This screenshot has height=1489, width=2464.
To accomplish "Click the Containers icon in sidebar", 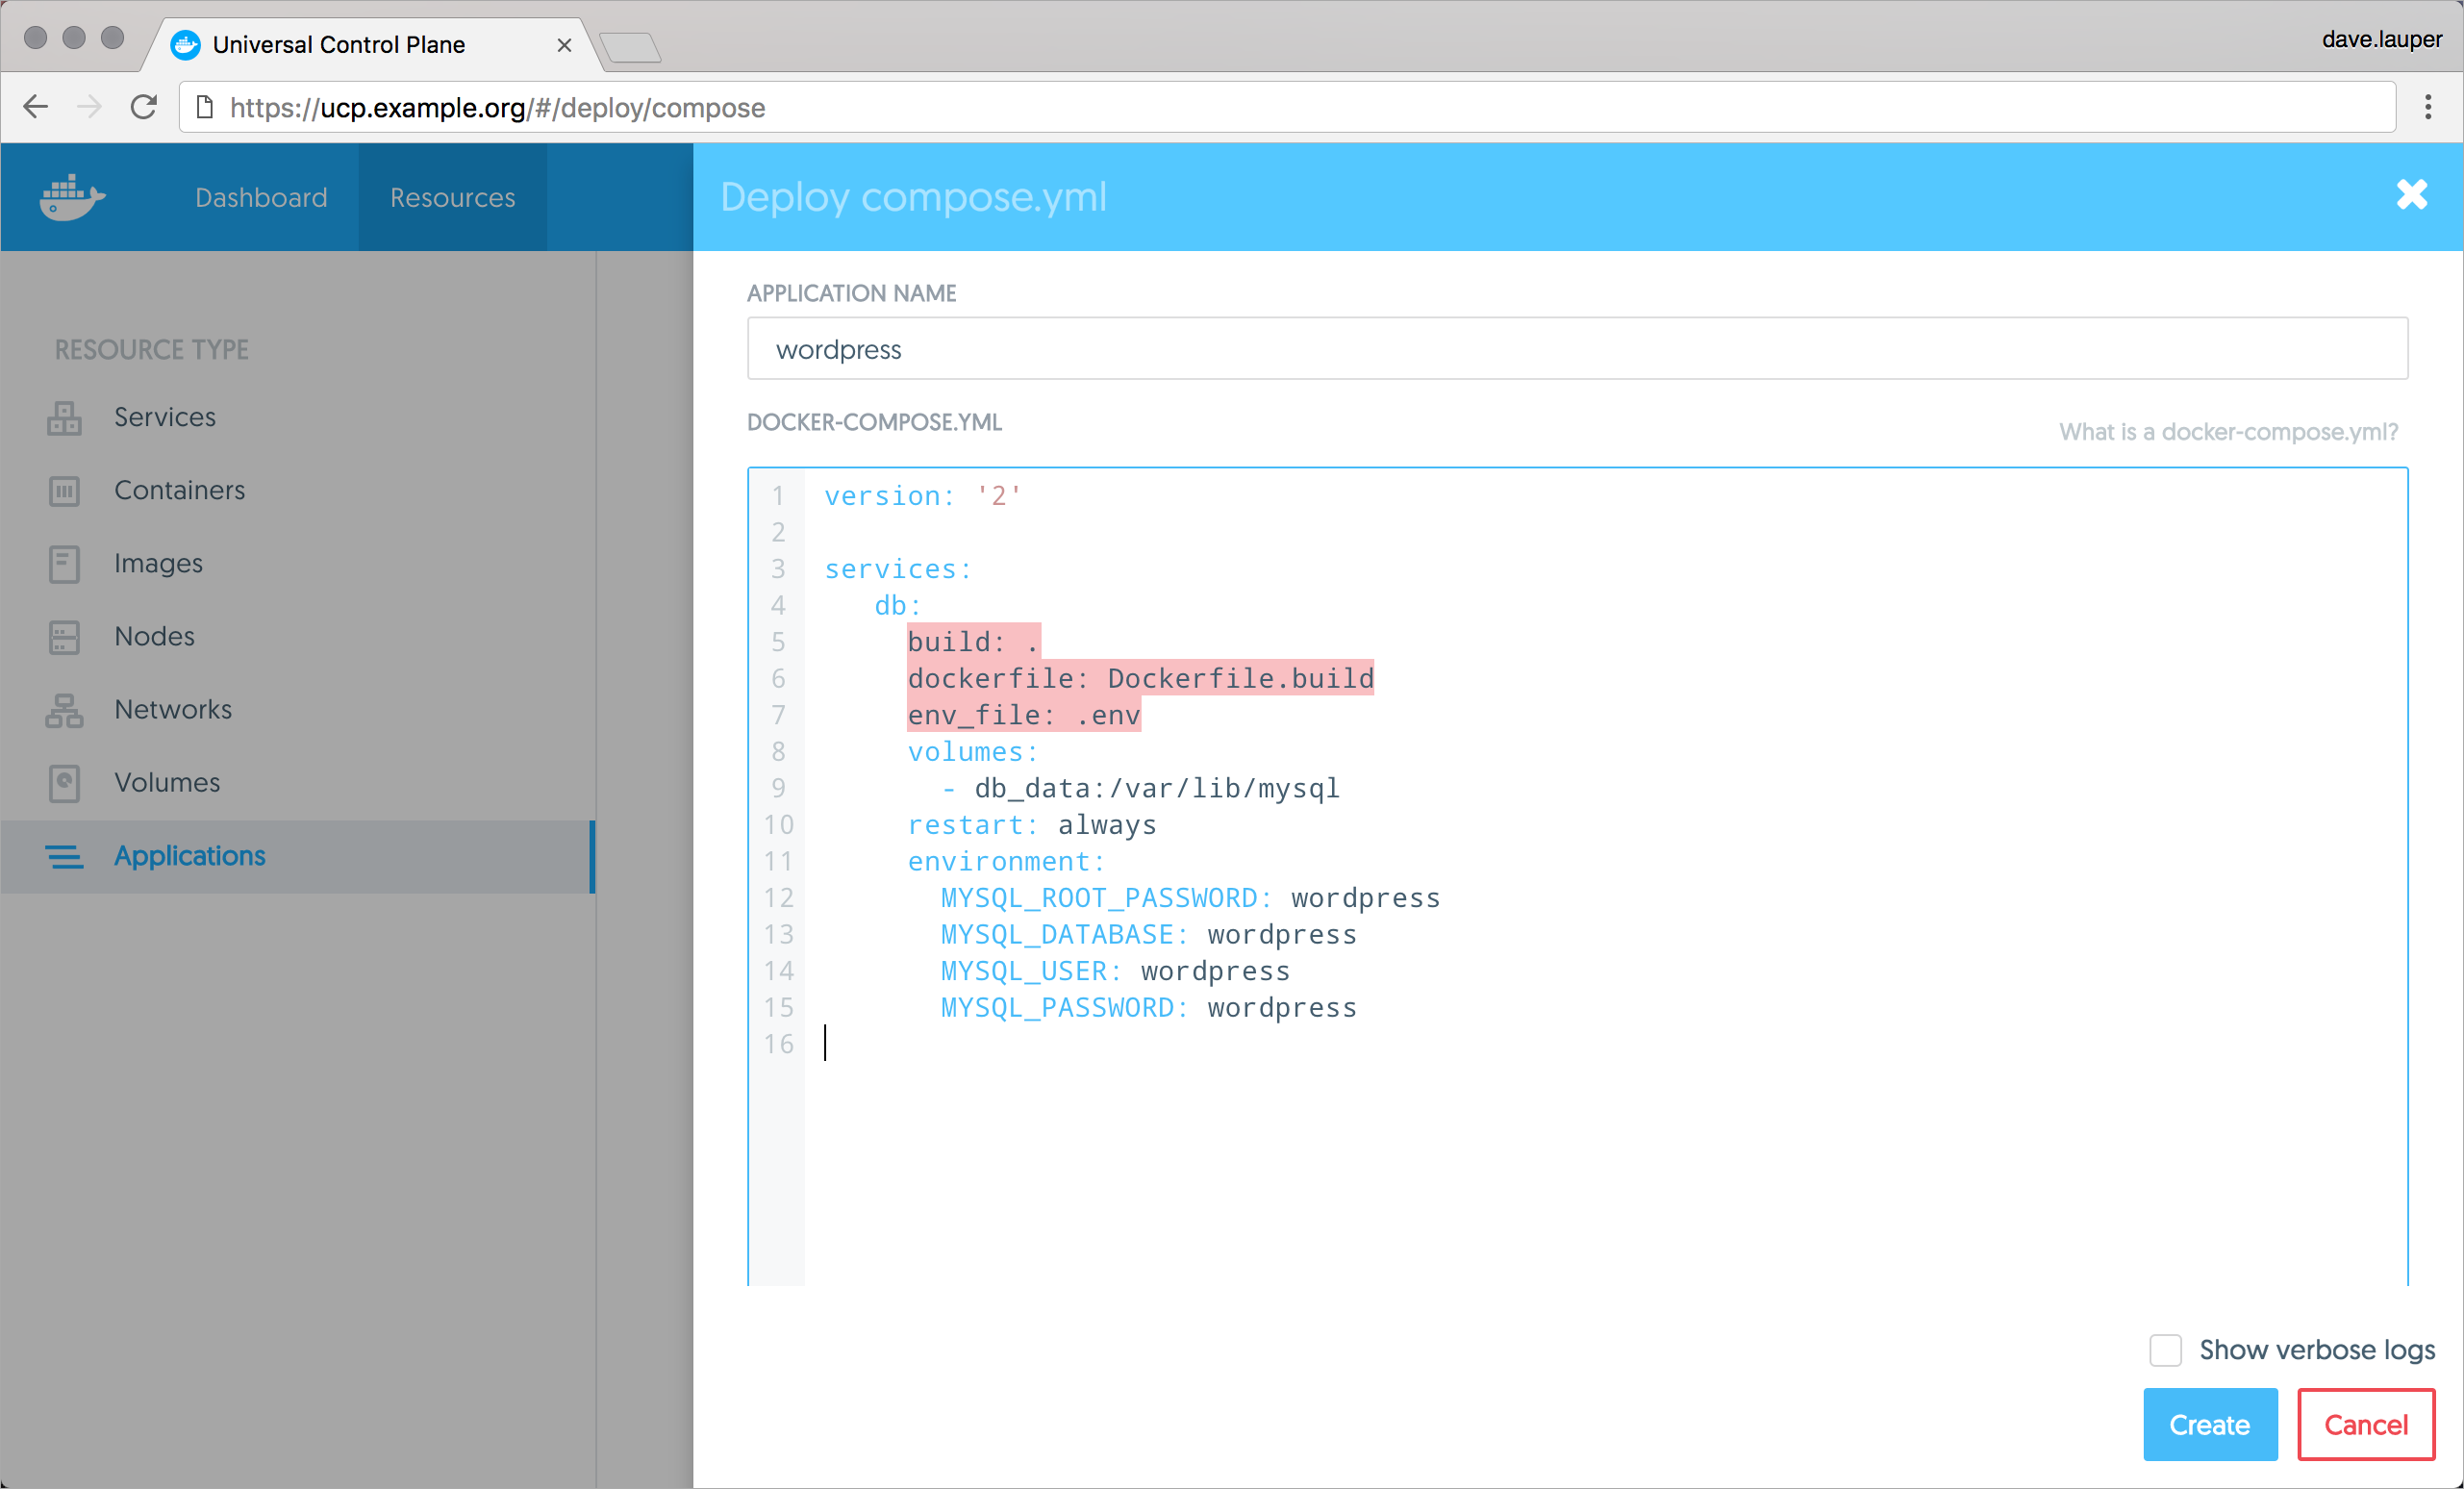I will point(64,491).
